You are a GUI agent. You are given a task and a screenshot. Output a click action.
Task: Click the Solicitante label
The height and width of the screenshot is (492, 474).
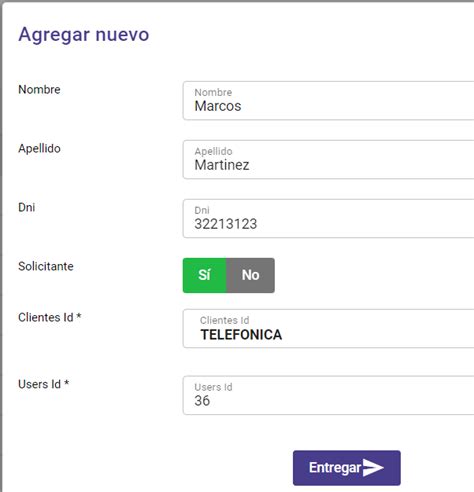46,266
